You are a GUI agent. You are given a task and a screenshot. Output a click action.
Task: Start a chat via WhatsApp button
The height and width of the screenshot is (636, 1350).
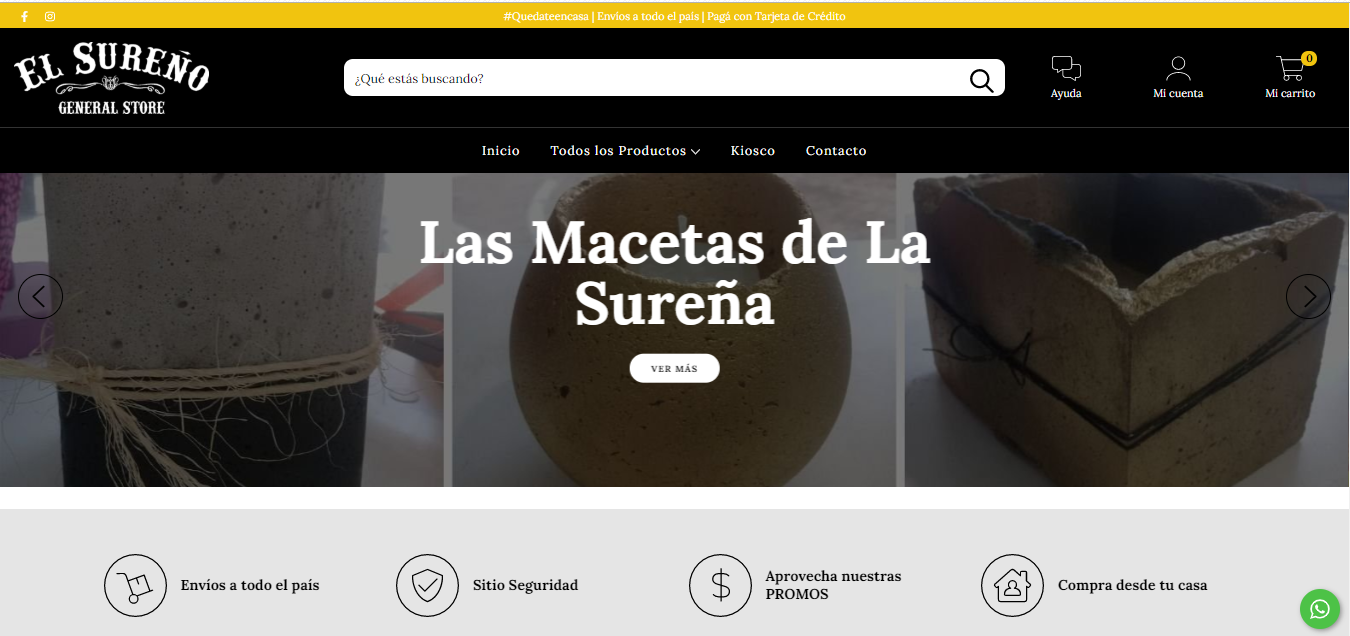tap(1320, 608)
